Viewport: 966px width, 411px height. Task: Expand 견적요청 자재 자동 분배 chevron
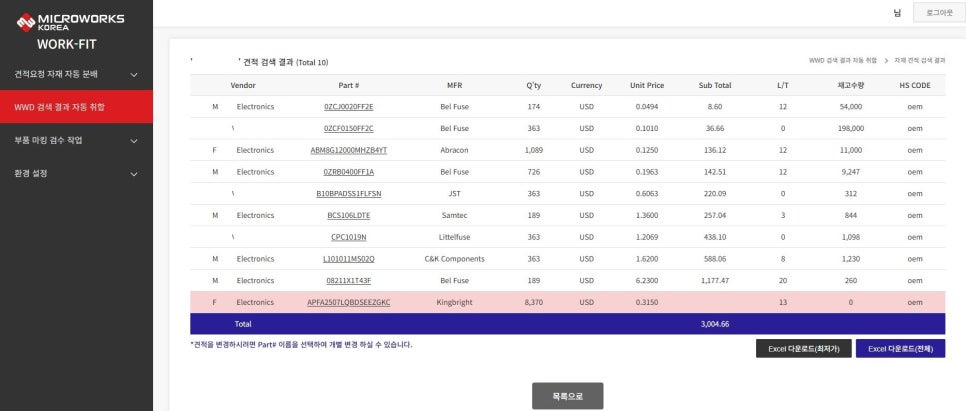134,75
